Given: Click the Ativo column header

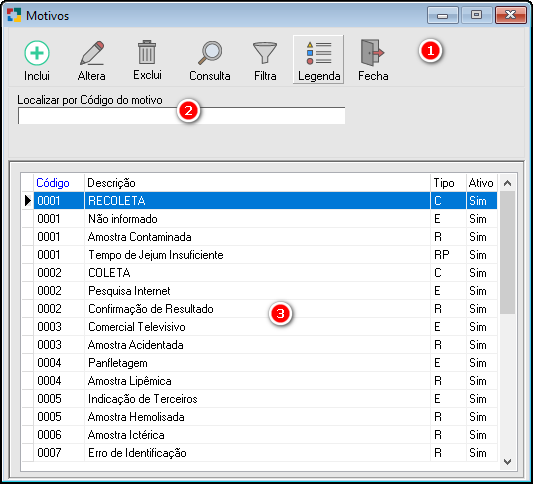Looking at the screenshot, I should point(481,183).
